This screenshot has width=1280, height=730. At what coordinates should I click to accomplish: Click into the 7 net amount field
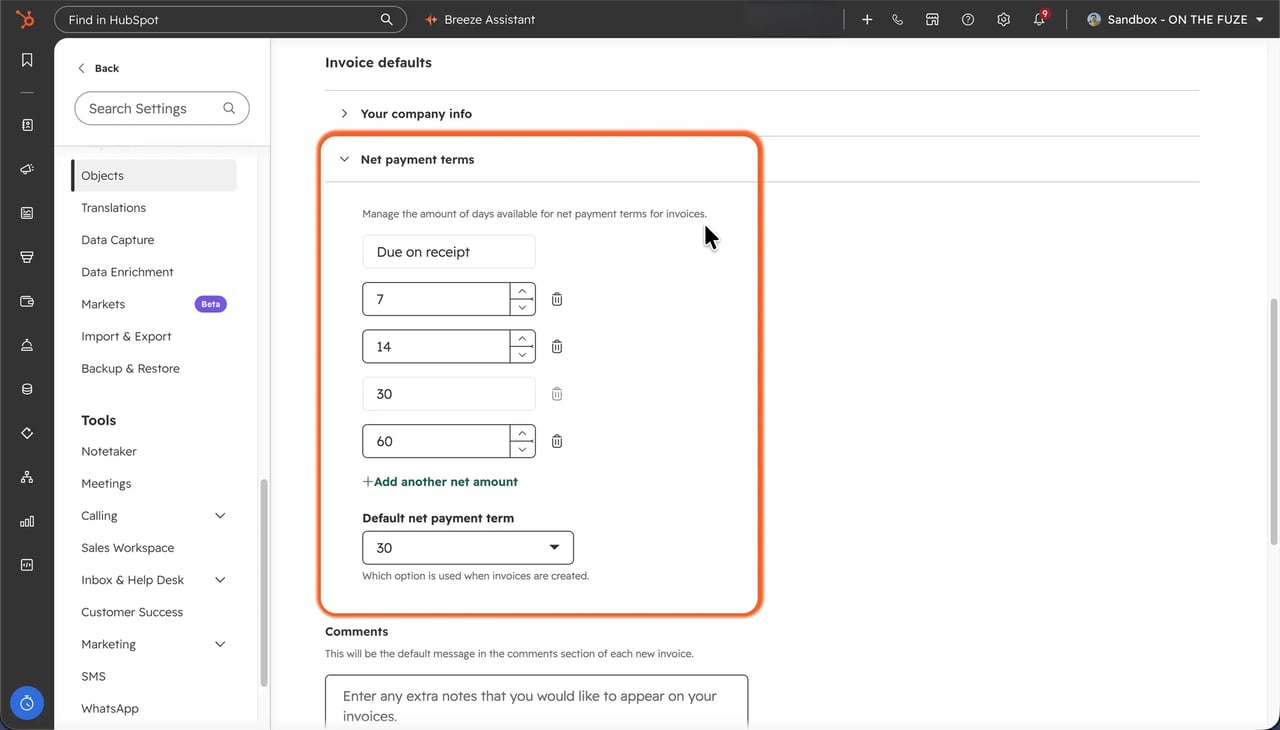click(x=437, y=299)
